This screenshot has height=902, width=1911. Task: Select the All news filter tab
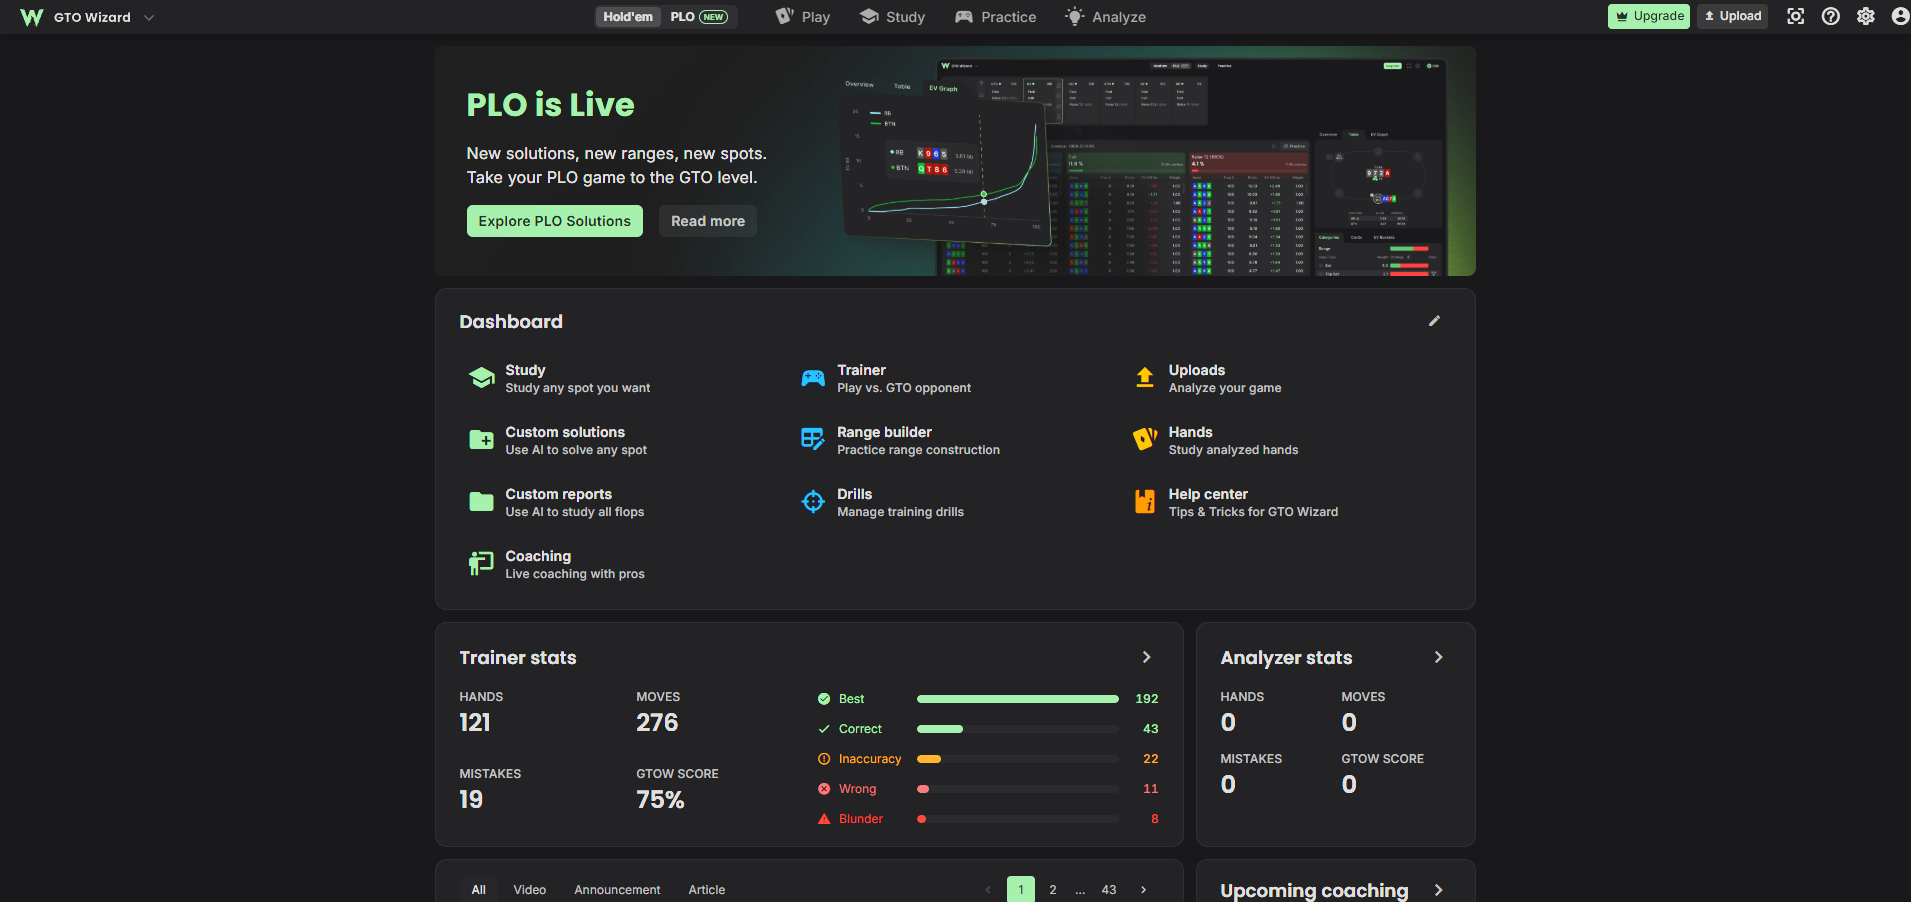click(479, 890)
